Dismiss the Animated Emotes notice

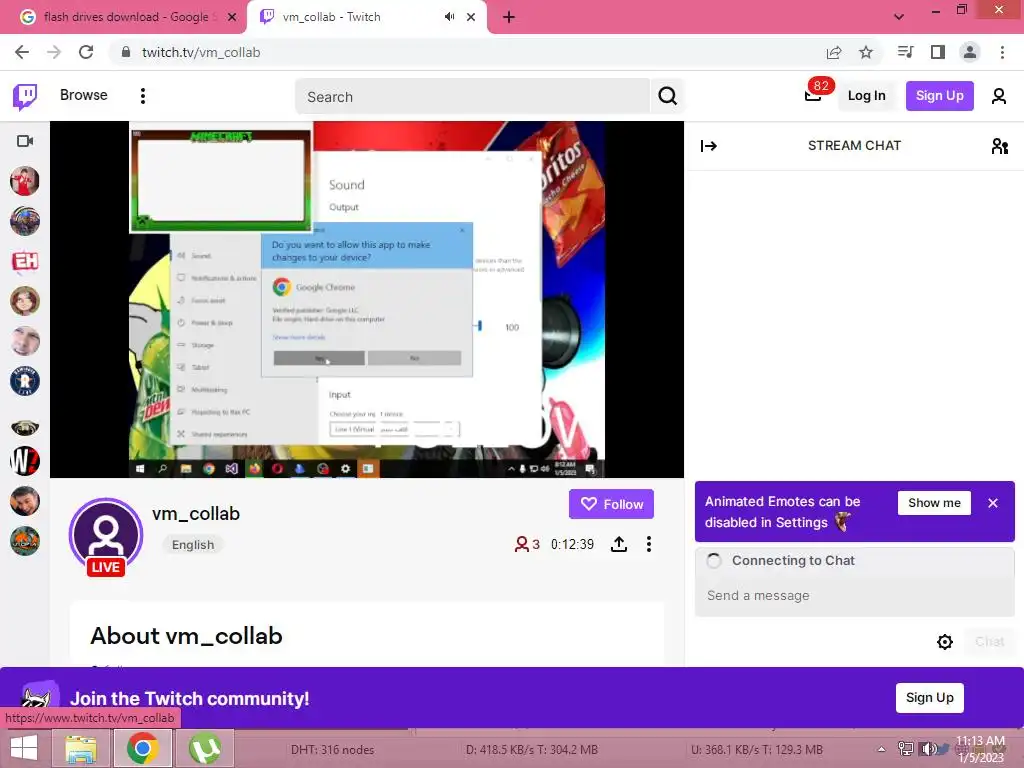[993, 503]
